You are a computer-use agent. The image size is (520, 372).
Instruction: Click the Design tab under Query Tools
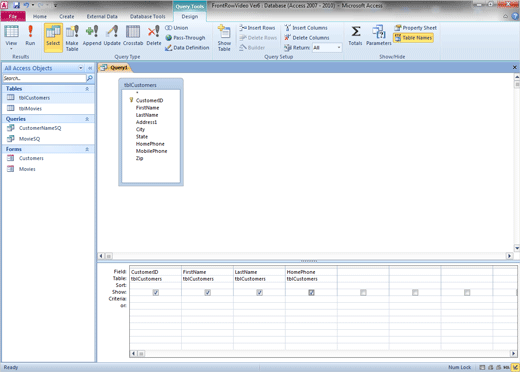tap(190, 16)
